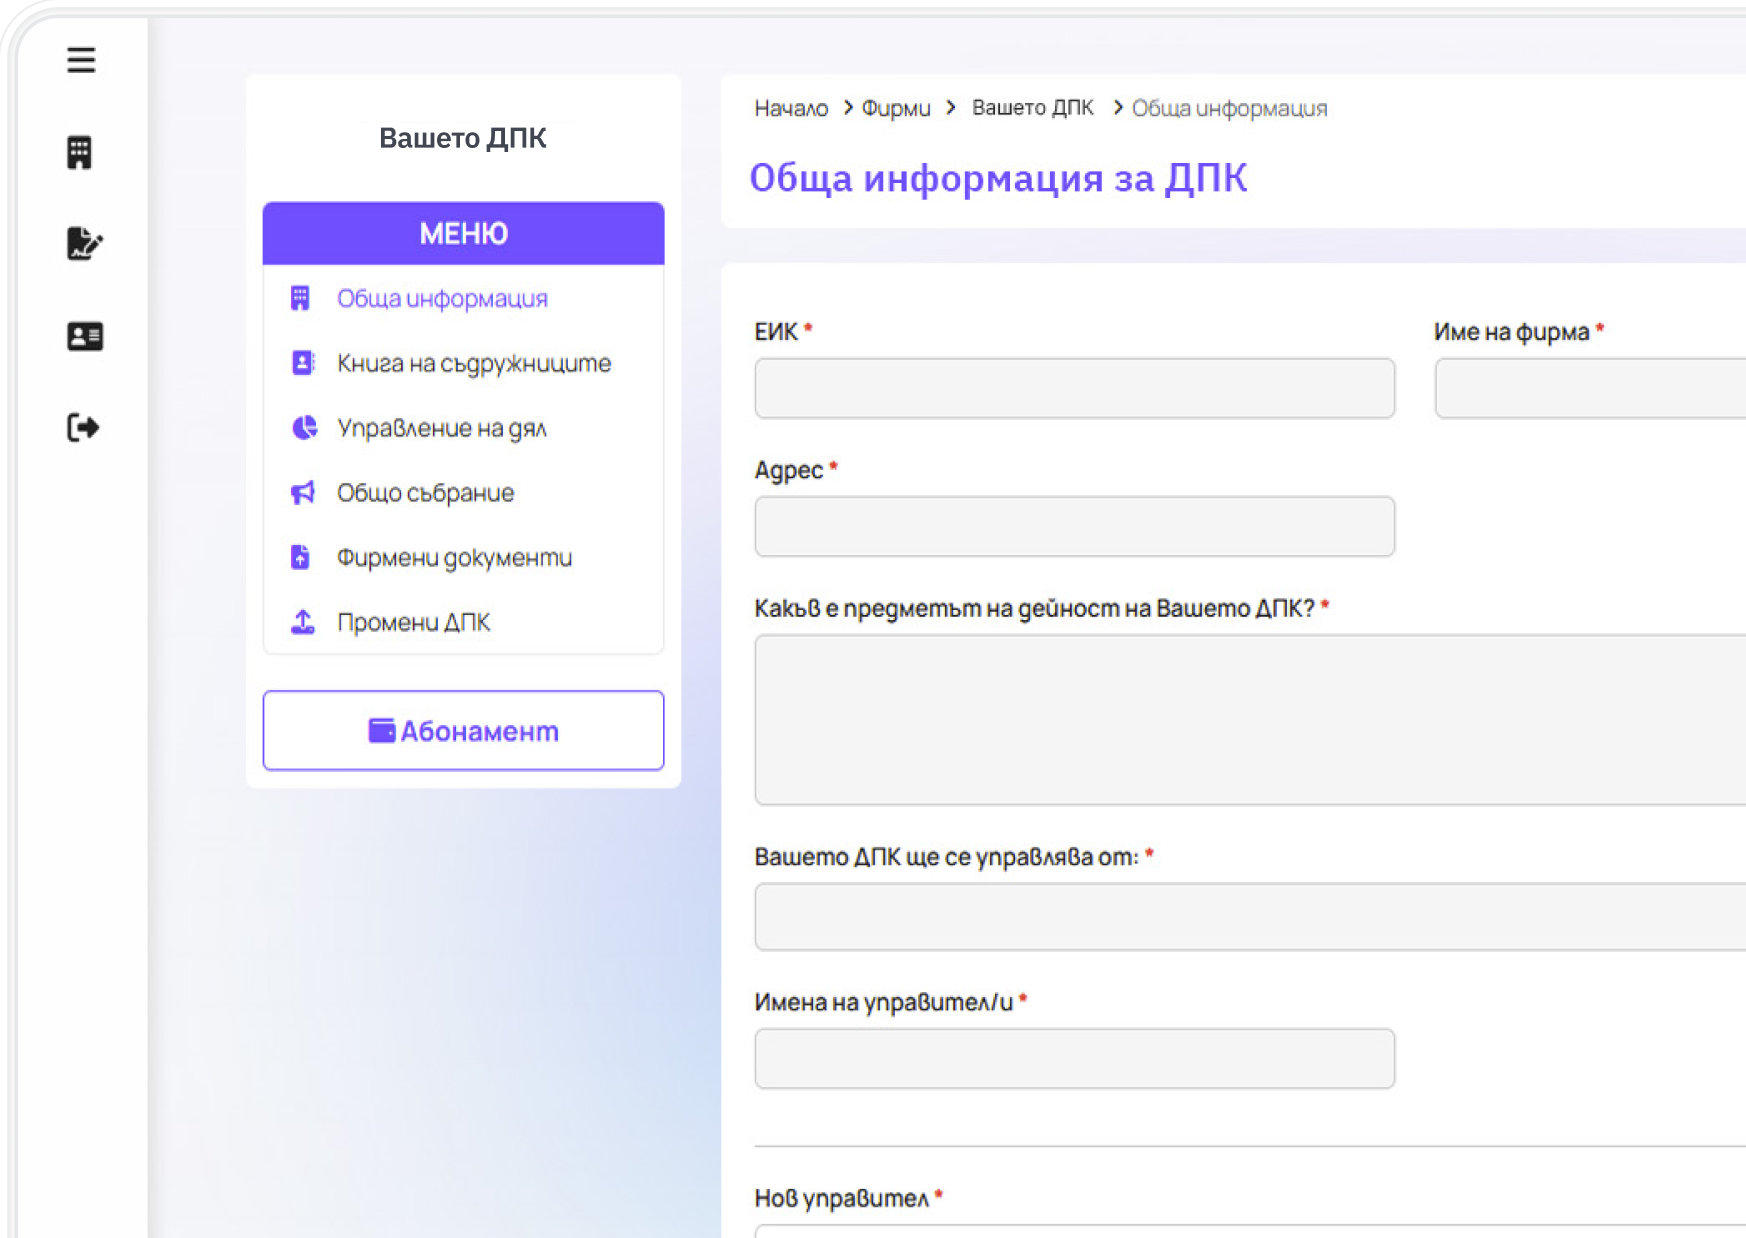Focus the Адрес input field

click(x=1074, y=526)
